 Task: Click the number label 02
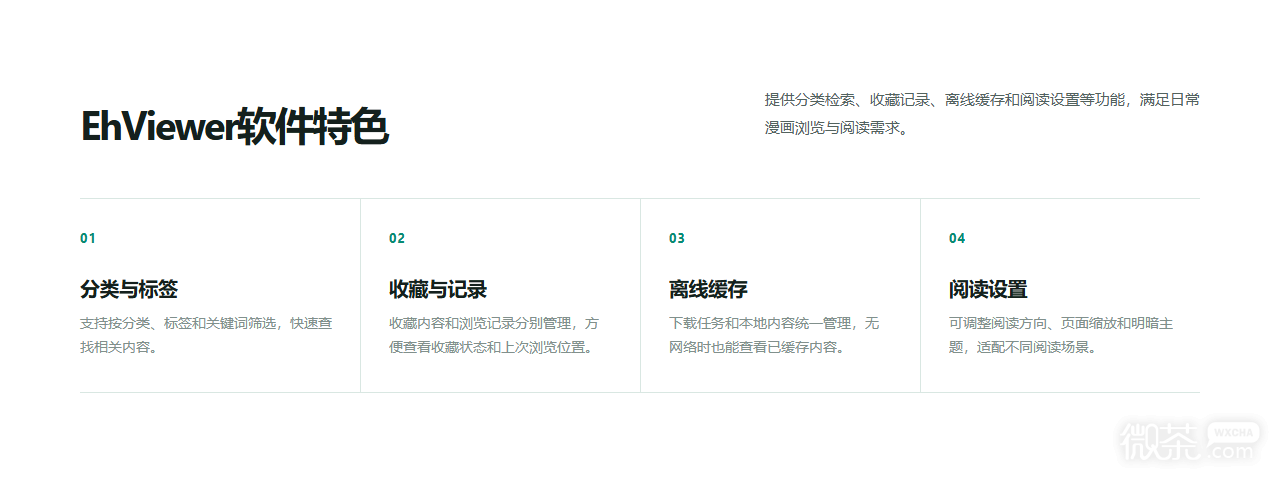397,238
